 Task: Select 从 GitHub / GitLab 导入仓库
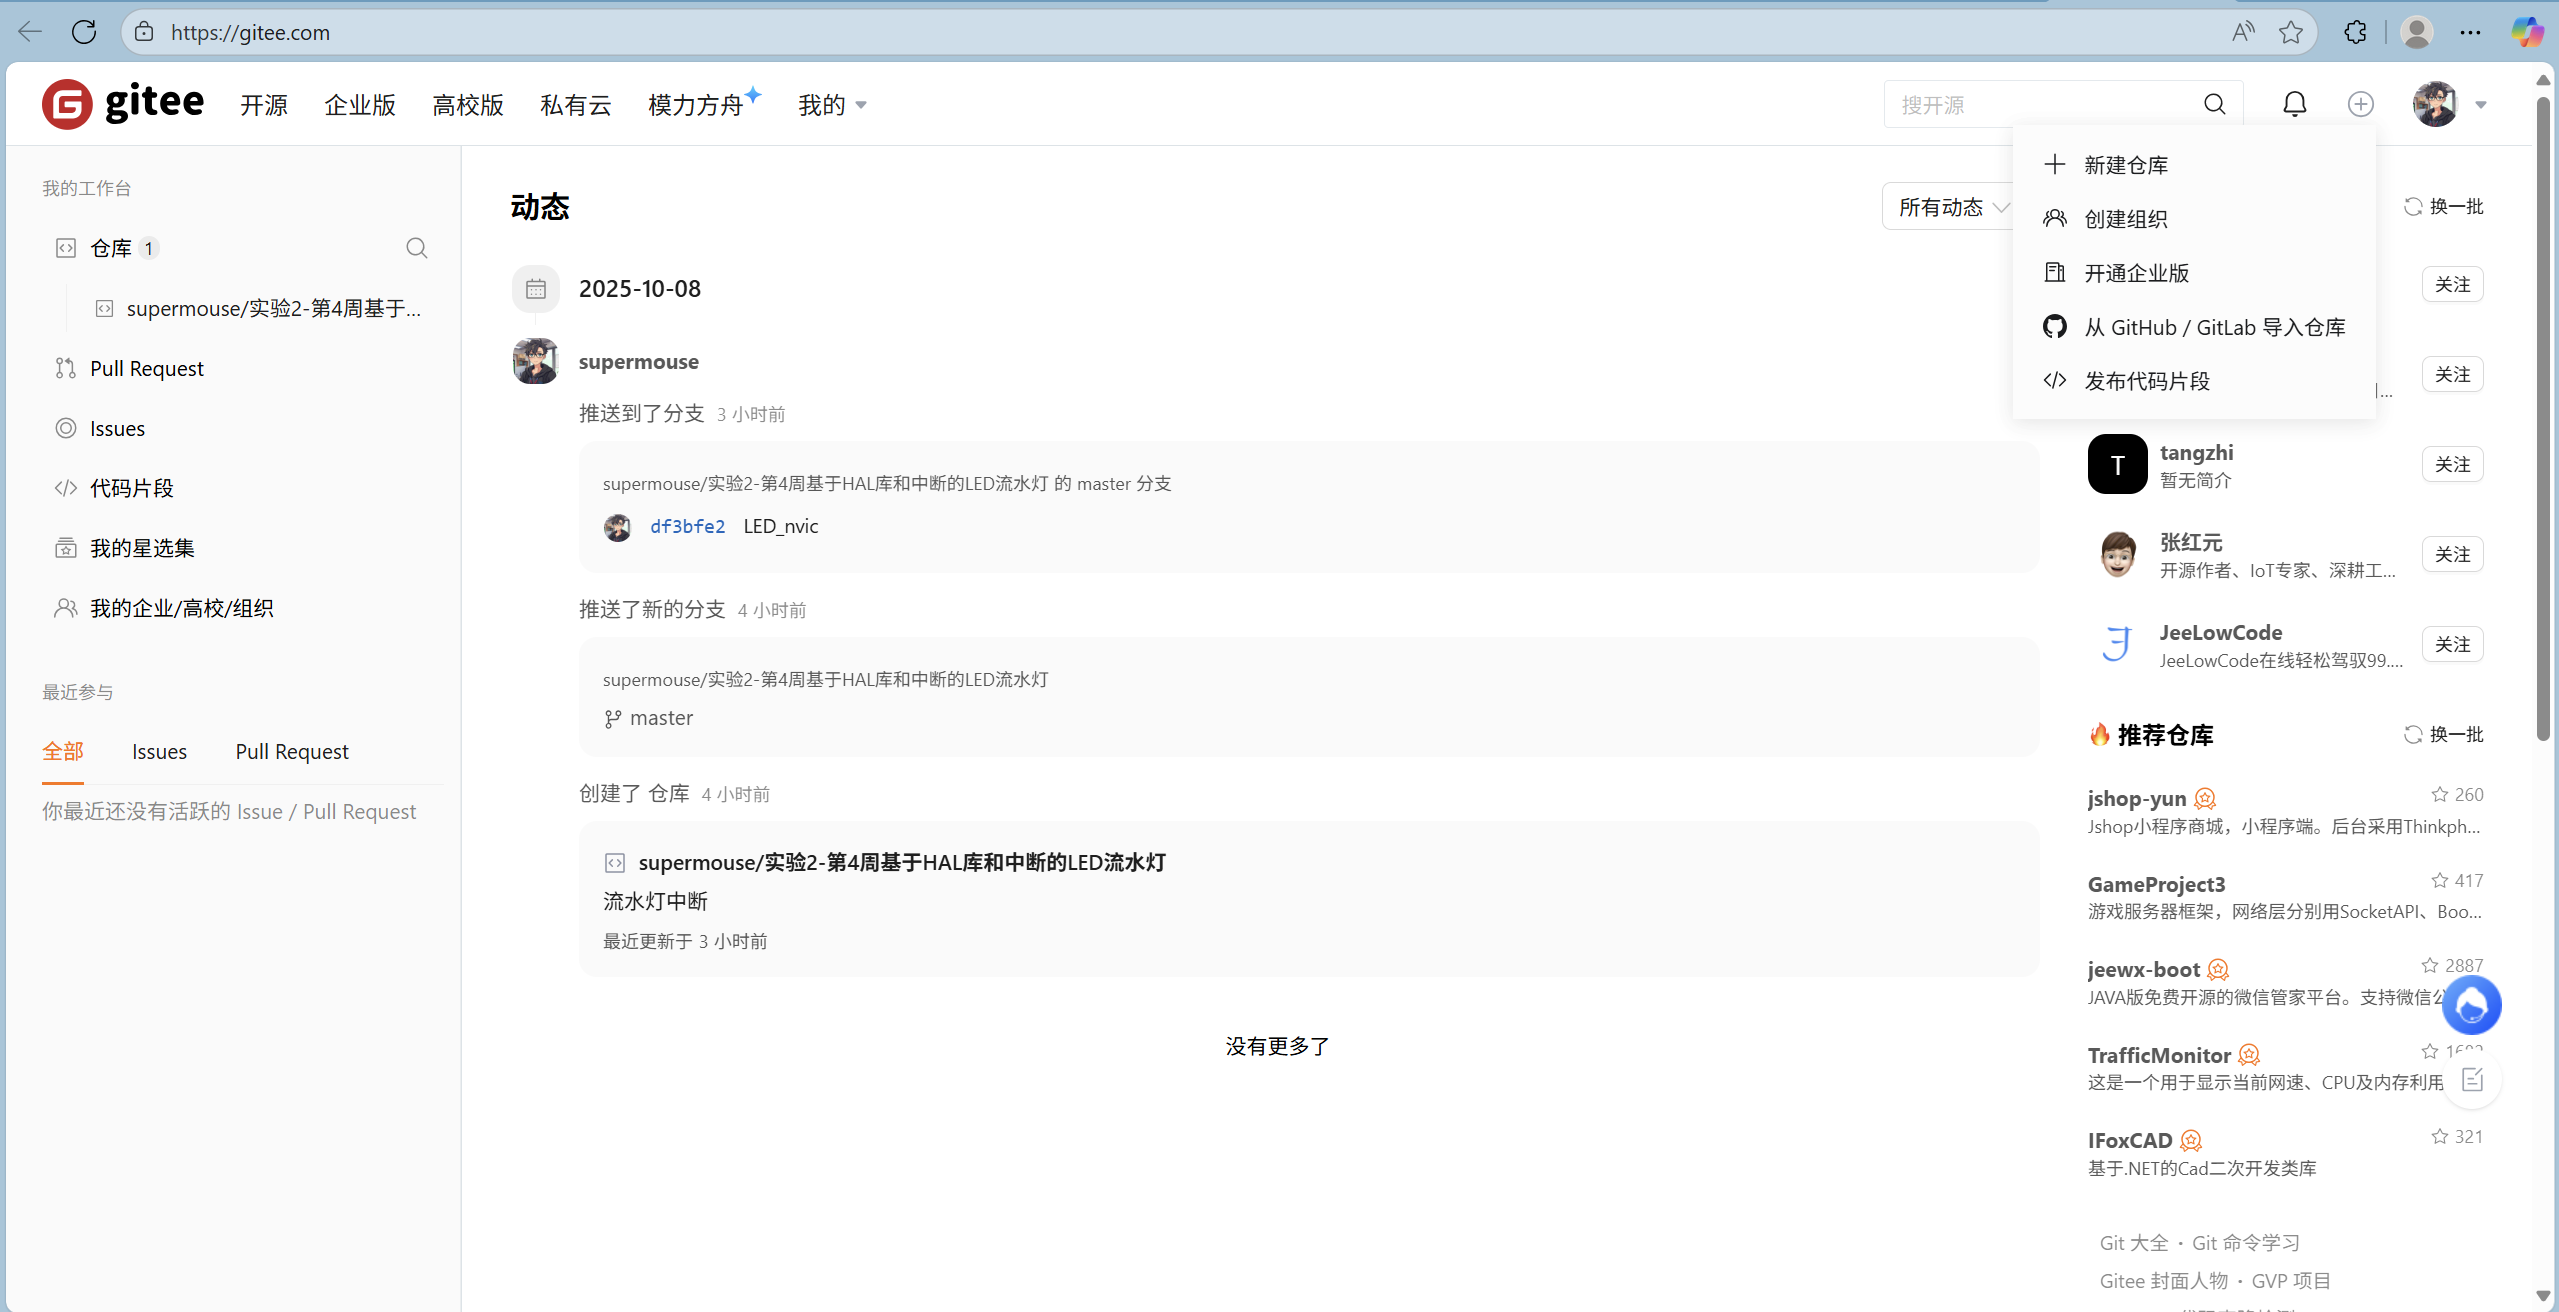2194,327
